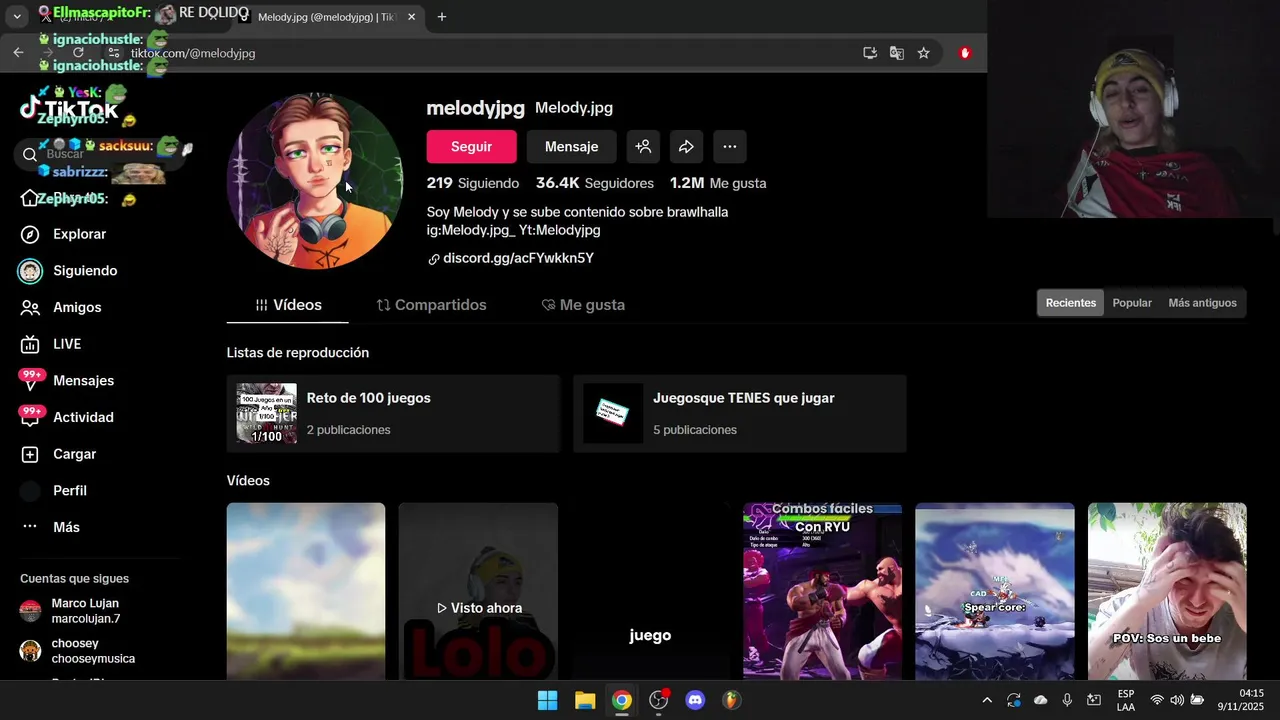Click the microphone icon in system tray
The image size is (1280, 720).
coord(1068,700)
